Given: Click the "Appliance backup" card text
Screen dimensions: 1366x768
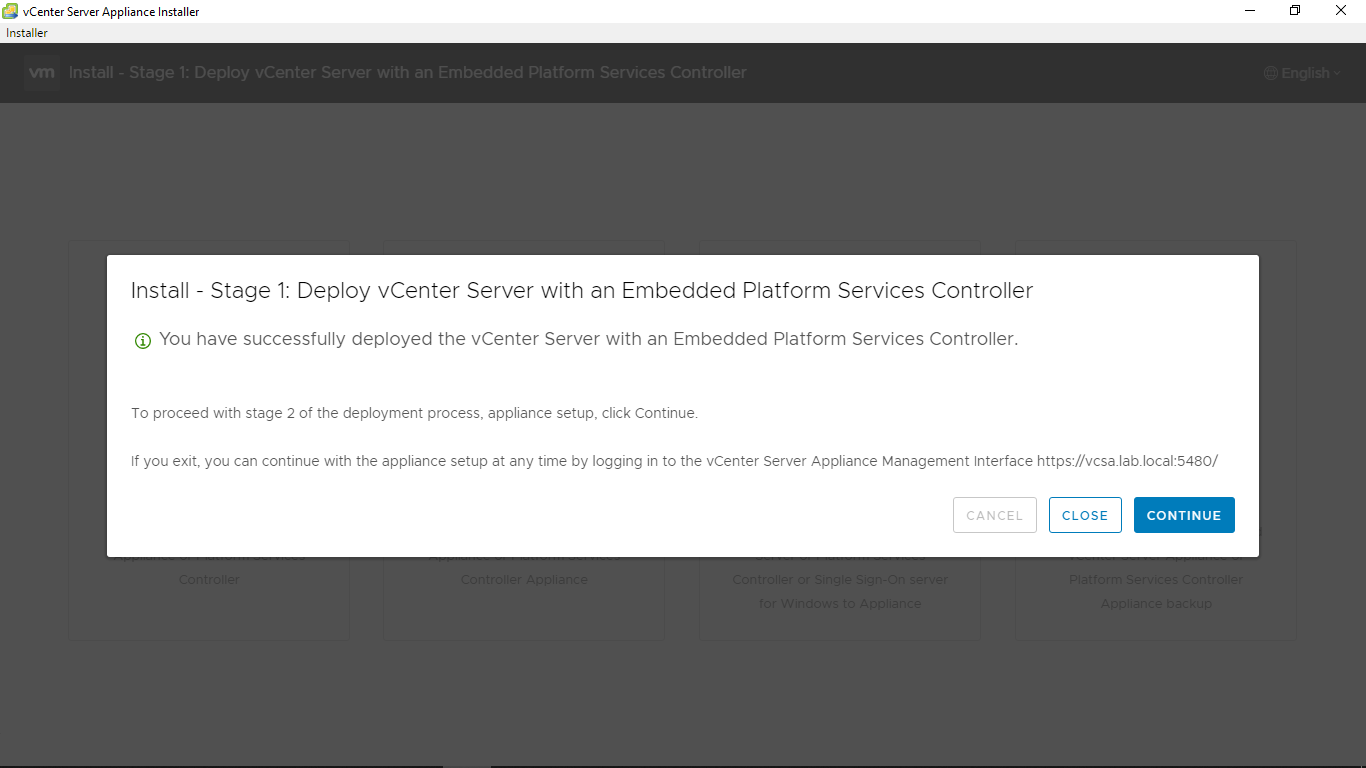Looking at the screenshot, I should click(1156, 603).
